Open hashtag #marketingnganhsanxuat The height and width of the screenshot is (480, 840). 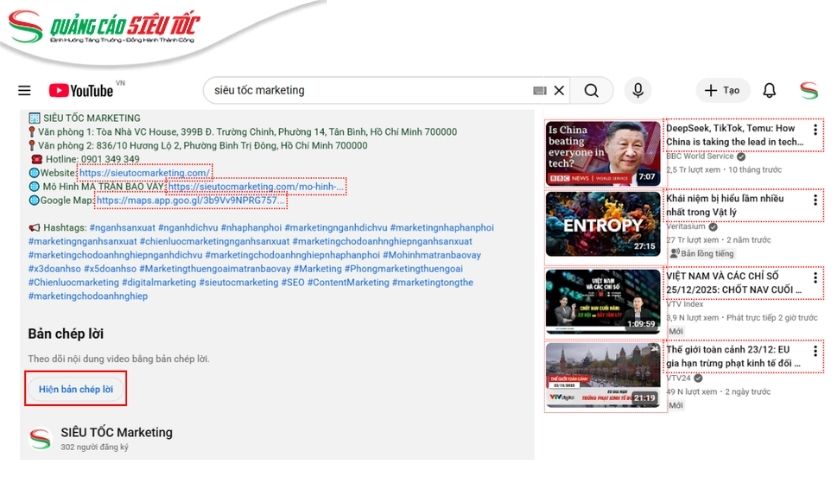(82, 242)
